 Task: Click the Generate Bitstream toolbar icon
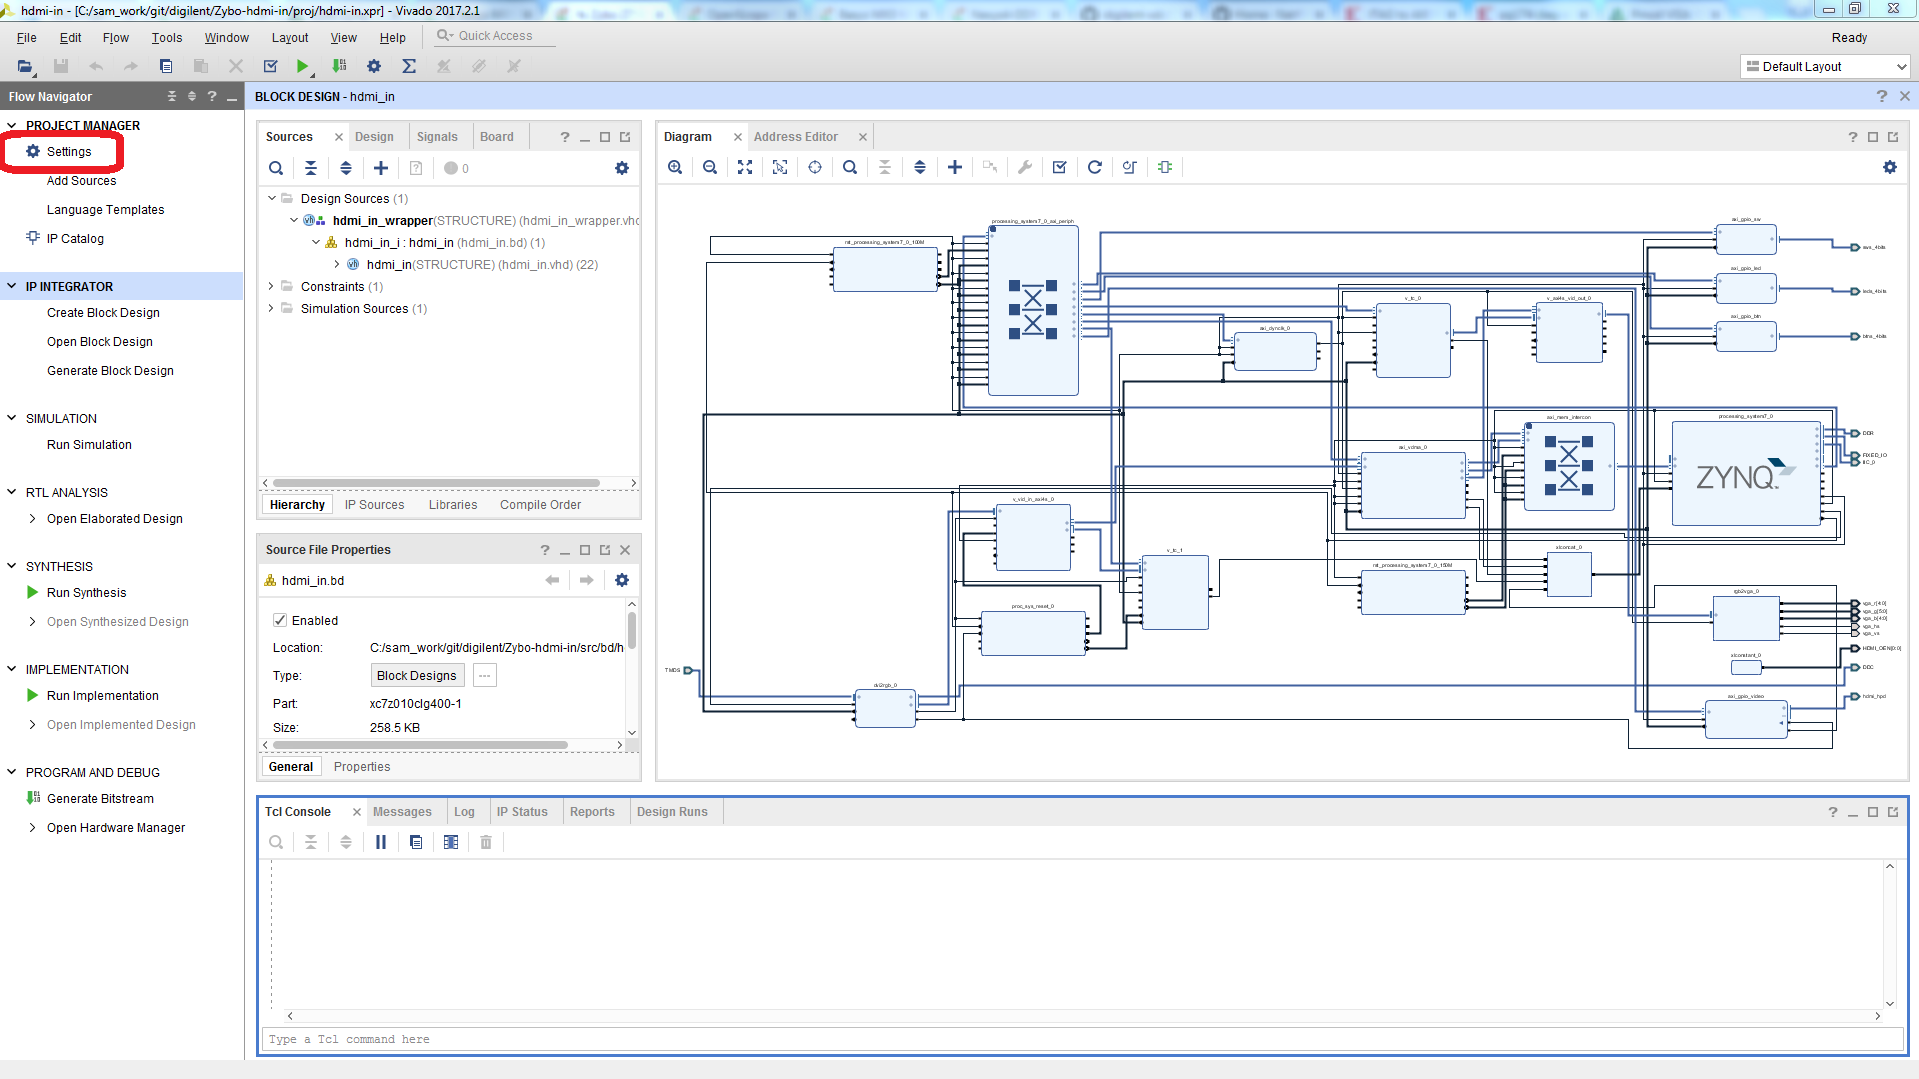point(339,66)
